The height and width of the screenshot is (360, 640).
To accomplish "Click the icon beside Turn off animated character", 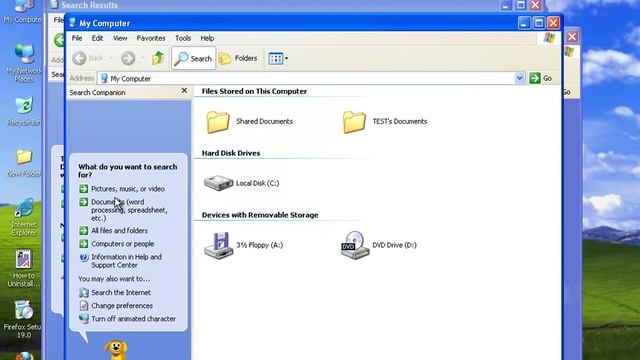I will tap(84, 318).
